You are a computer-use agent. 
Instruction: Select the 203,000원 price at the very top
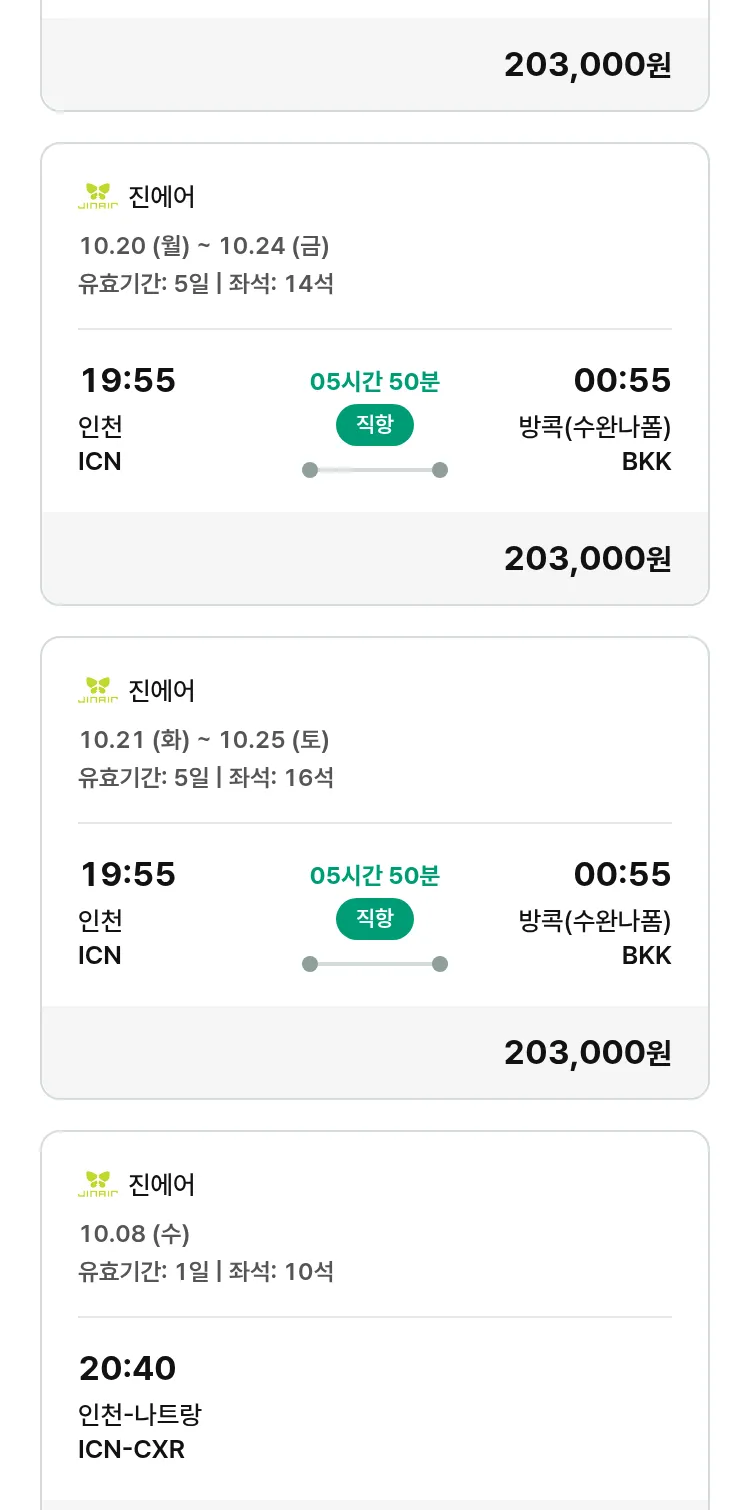[x=587, y=65]
